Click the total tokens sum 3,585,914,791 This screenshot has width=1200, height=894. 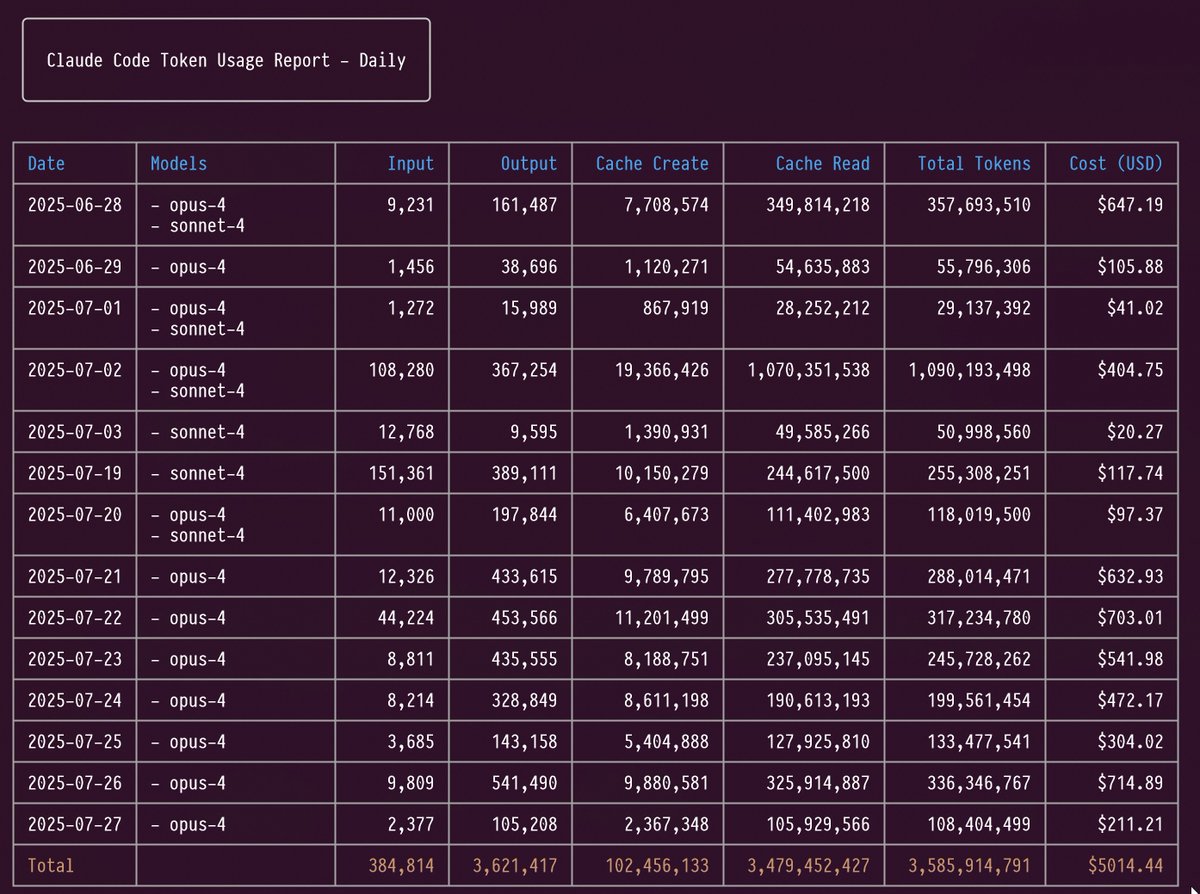[970, 866]
